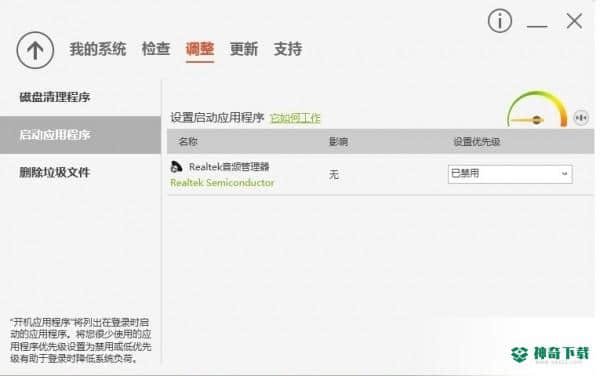The width and height of the screenshot is (600, 376).
Task: Select 启动应用程序 in the sidebar
Action: click(80, 135)
